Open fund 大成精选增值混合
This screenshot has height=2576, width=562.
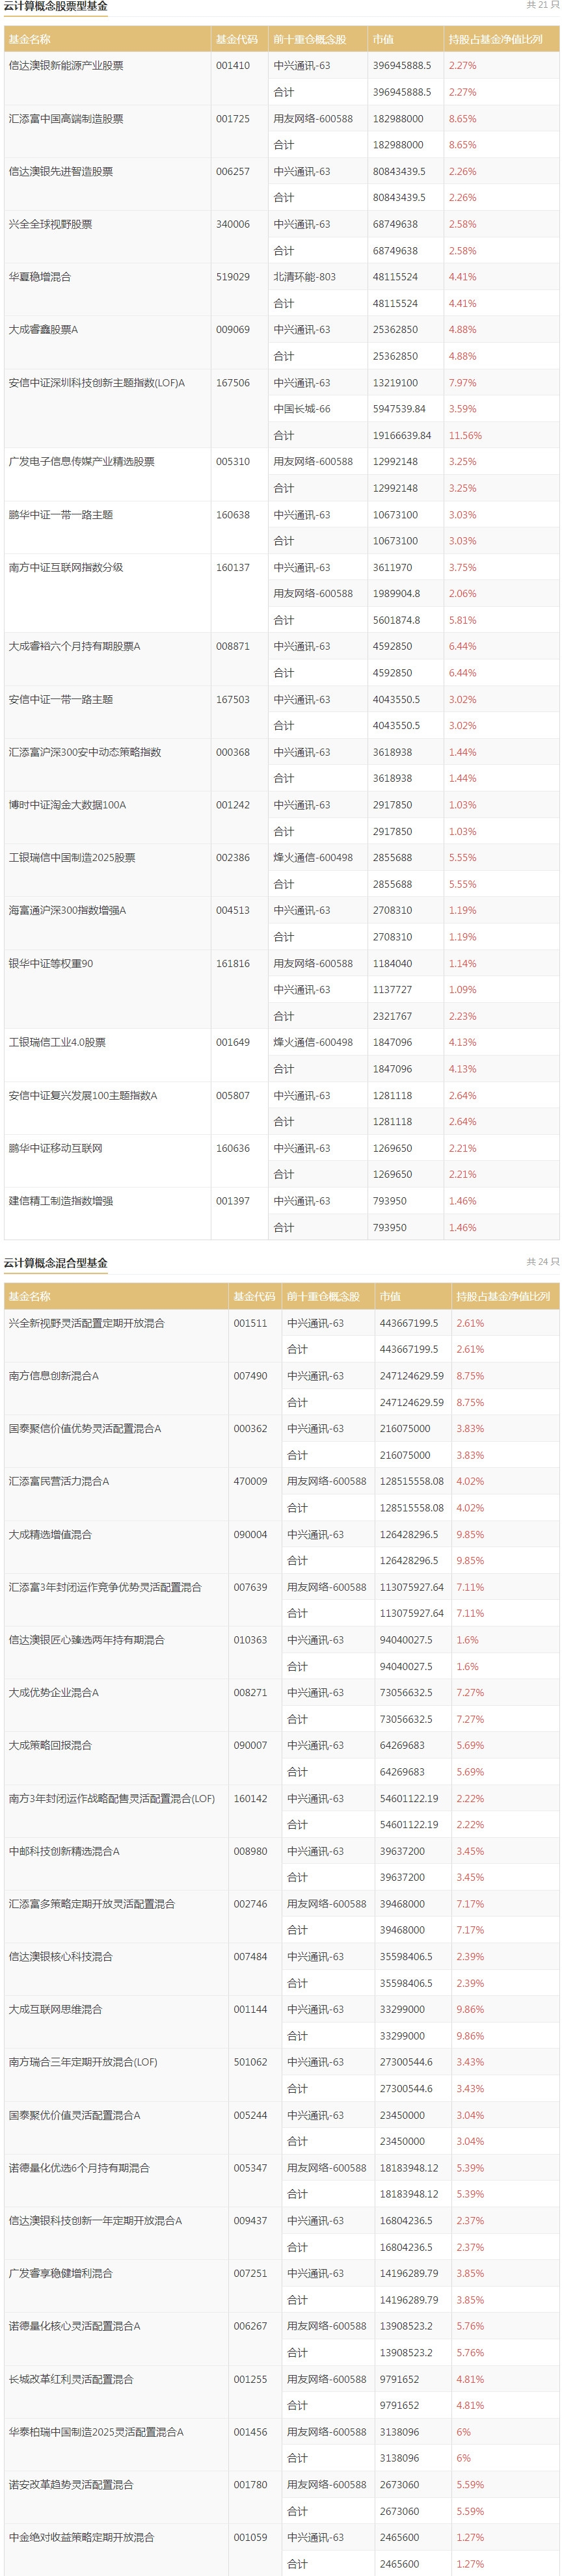[50, 1534]
